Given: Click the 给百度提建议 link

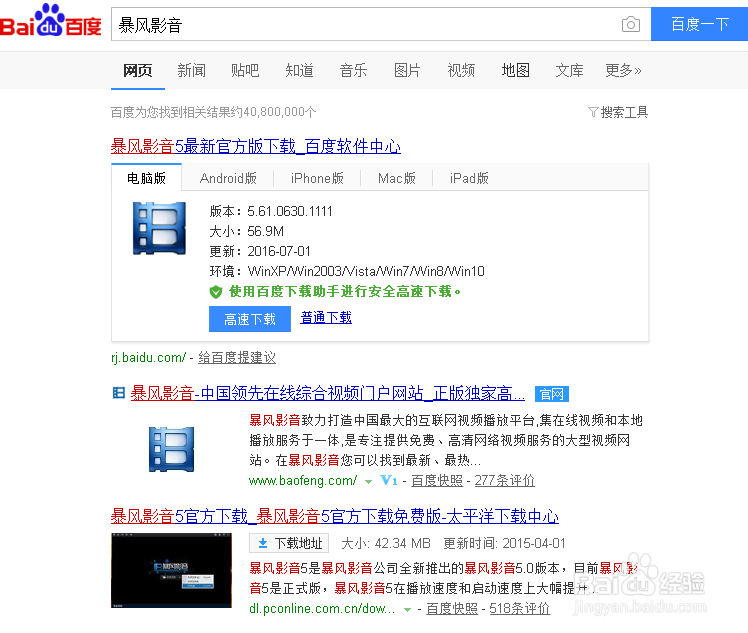Looking at the screenshot, I should [x=237, y=357].
